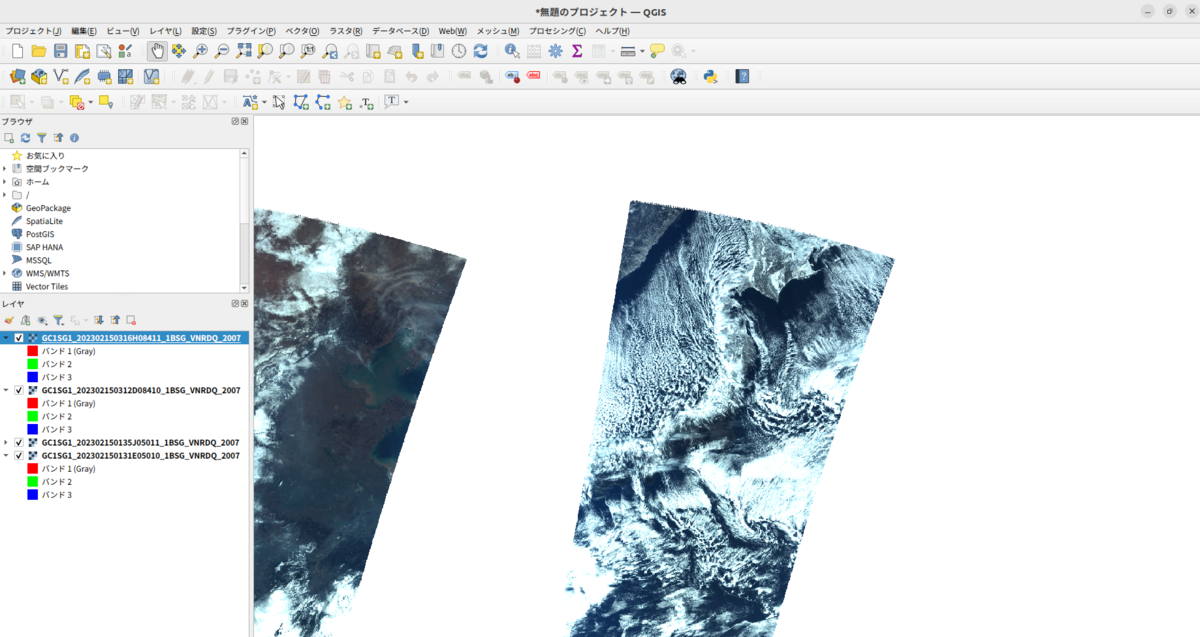Screen dimensions: 1200x637
Task: Toggle visibility of layer GC1SG1_202302150312D08410
Action: pos(19,390)
